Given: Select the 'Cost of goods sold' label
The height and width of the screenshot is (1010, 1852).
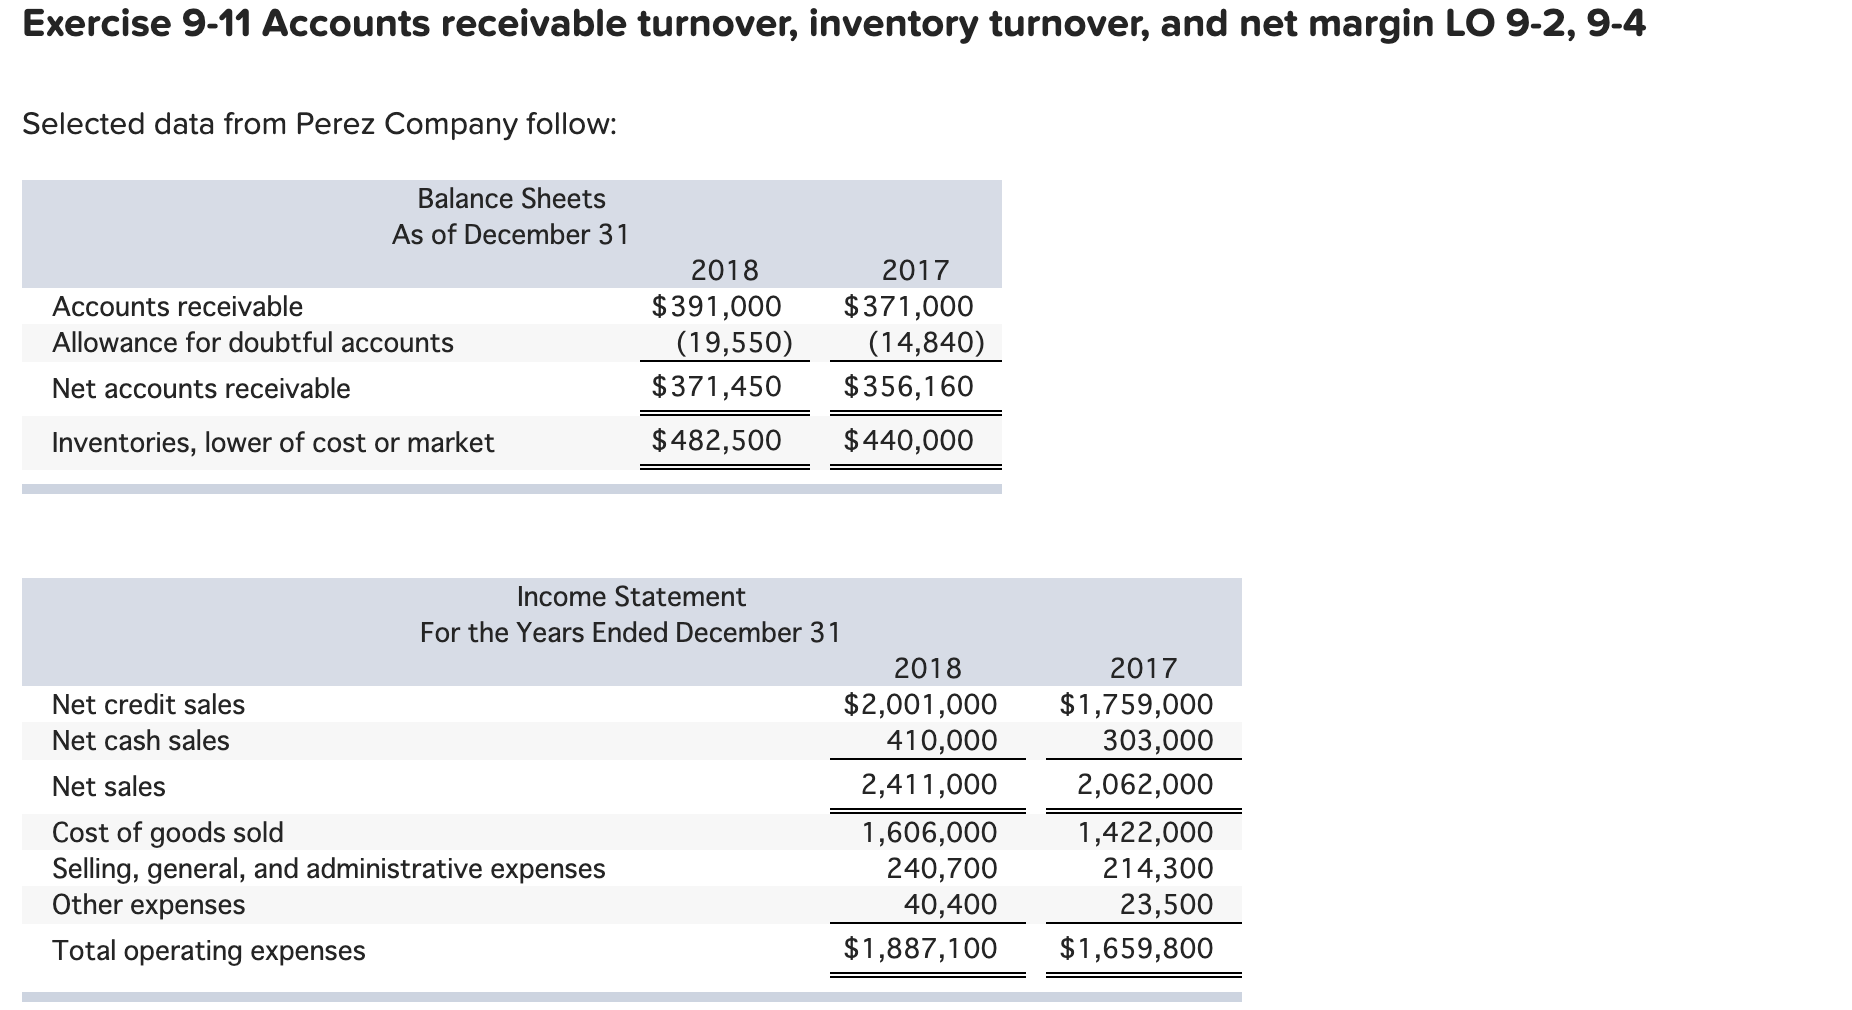Looking at the screenshot, I should pyautogui.click(x=168, y=832).
